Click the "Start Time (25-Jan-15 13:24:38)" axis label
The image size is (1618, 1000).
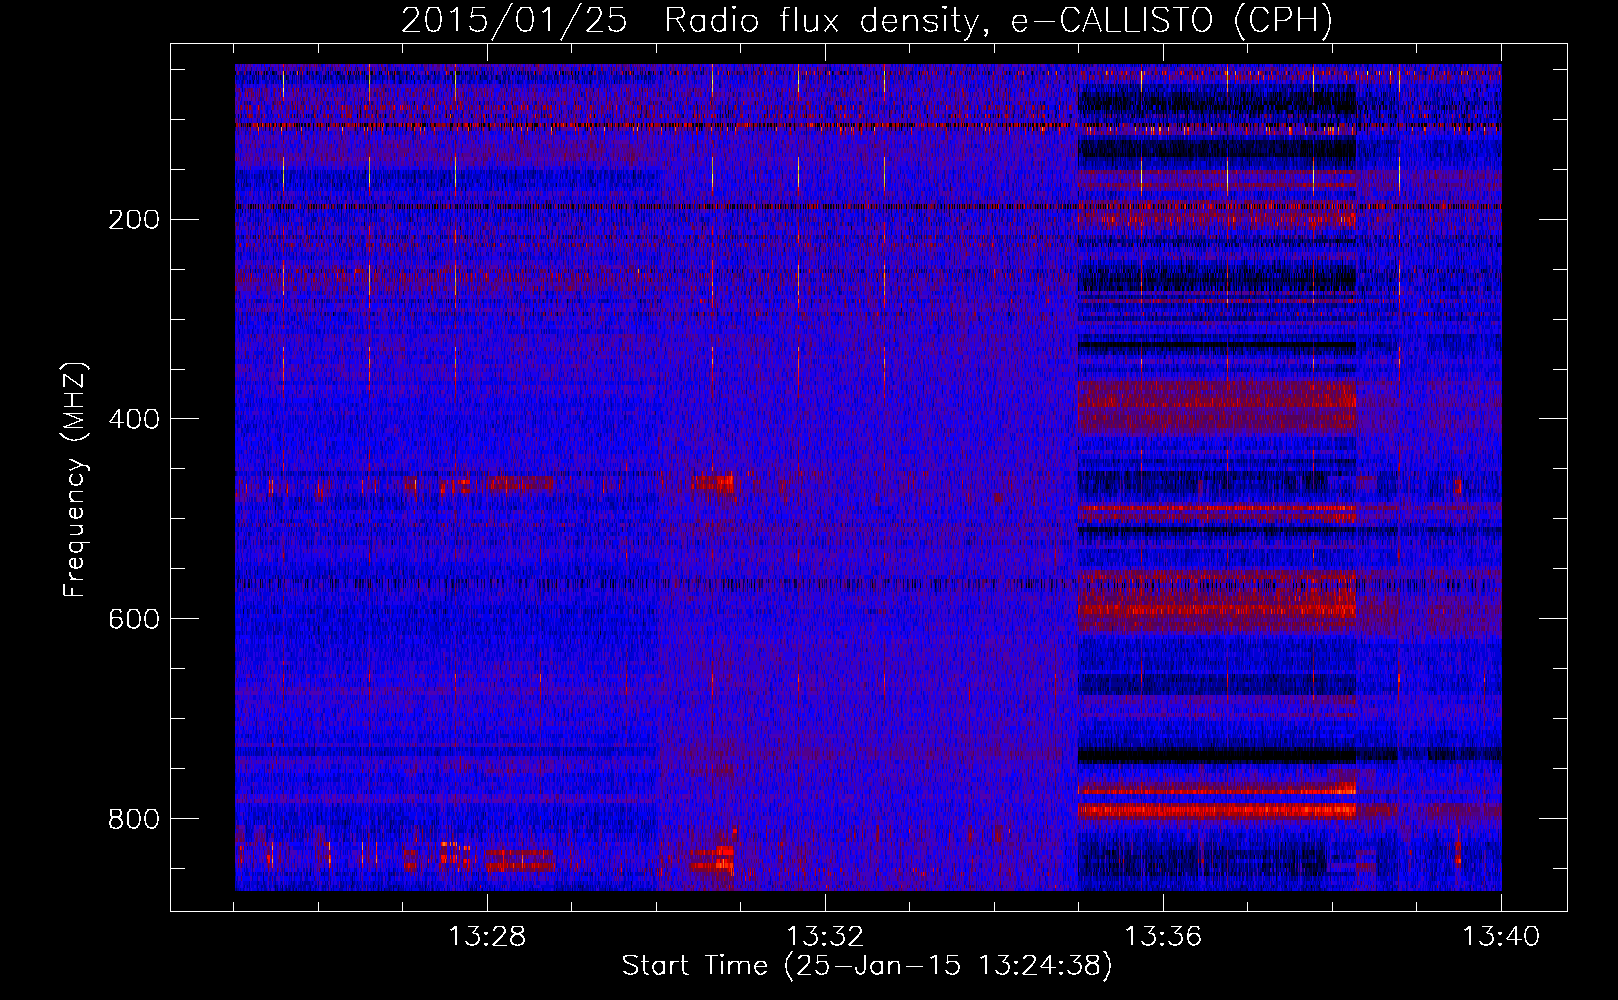point(867,966)
